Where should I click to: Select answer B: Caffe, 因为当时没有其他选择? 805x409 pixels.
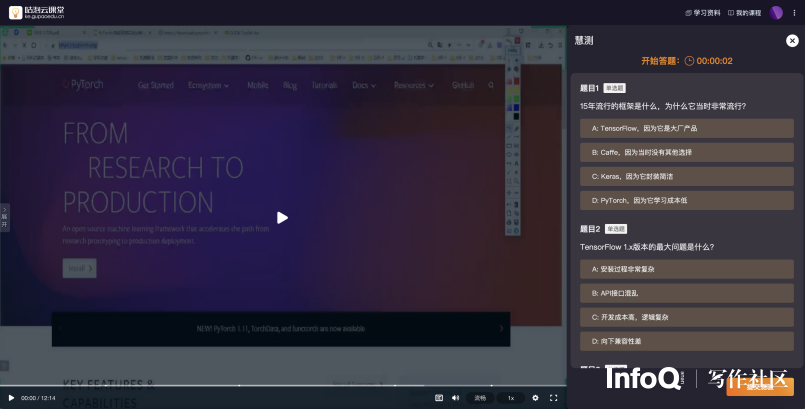pyautogui.click(x=686, y=152)
